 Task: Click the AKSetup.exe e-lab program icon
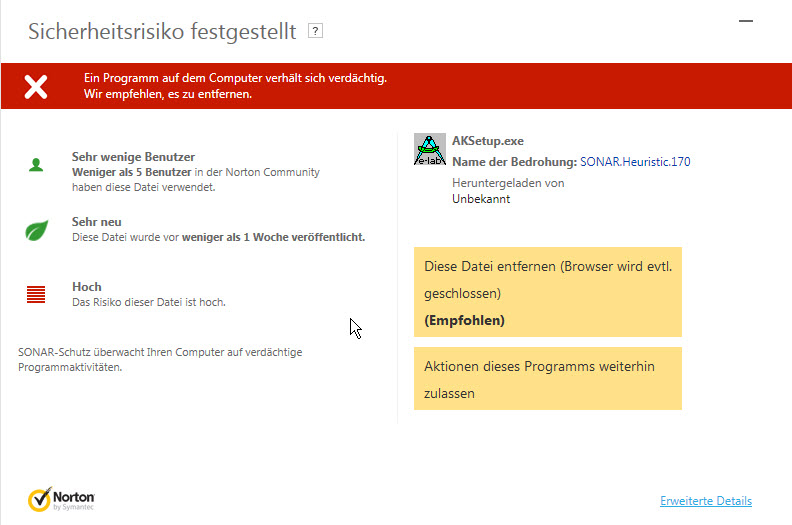[x=429, y=149]
